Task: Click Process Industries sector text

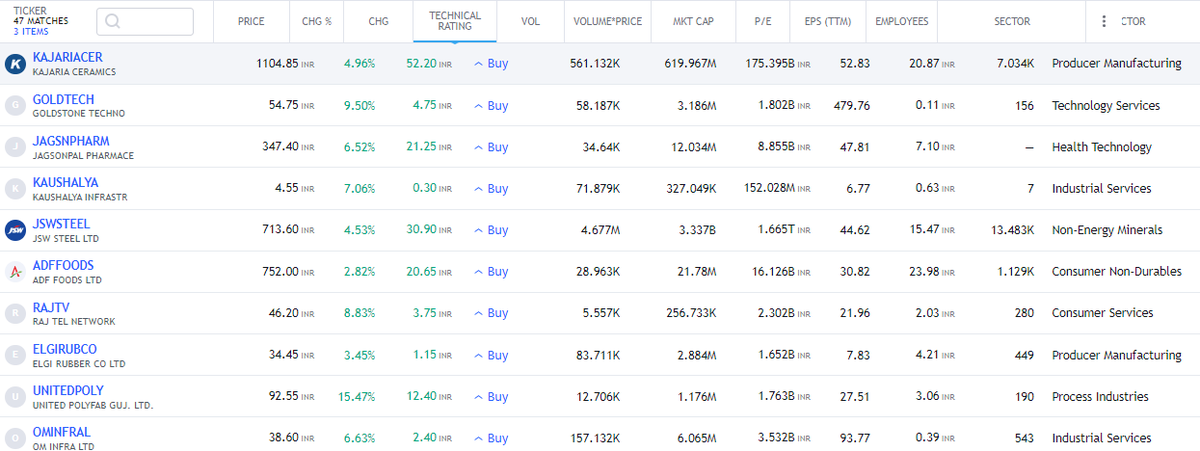Action: 1099,396
